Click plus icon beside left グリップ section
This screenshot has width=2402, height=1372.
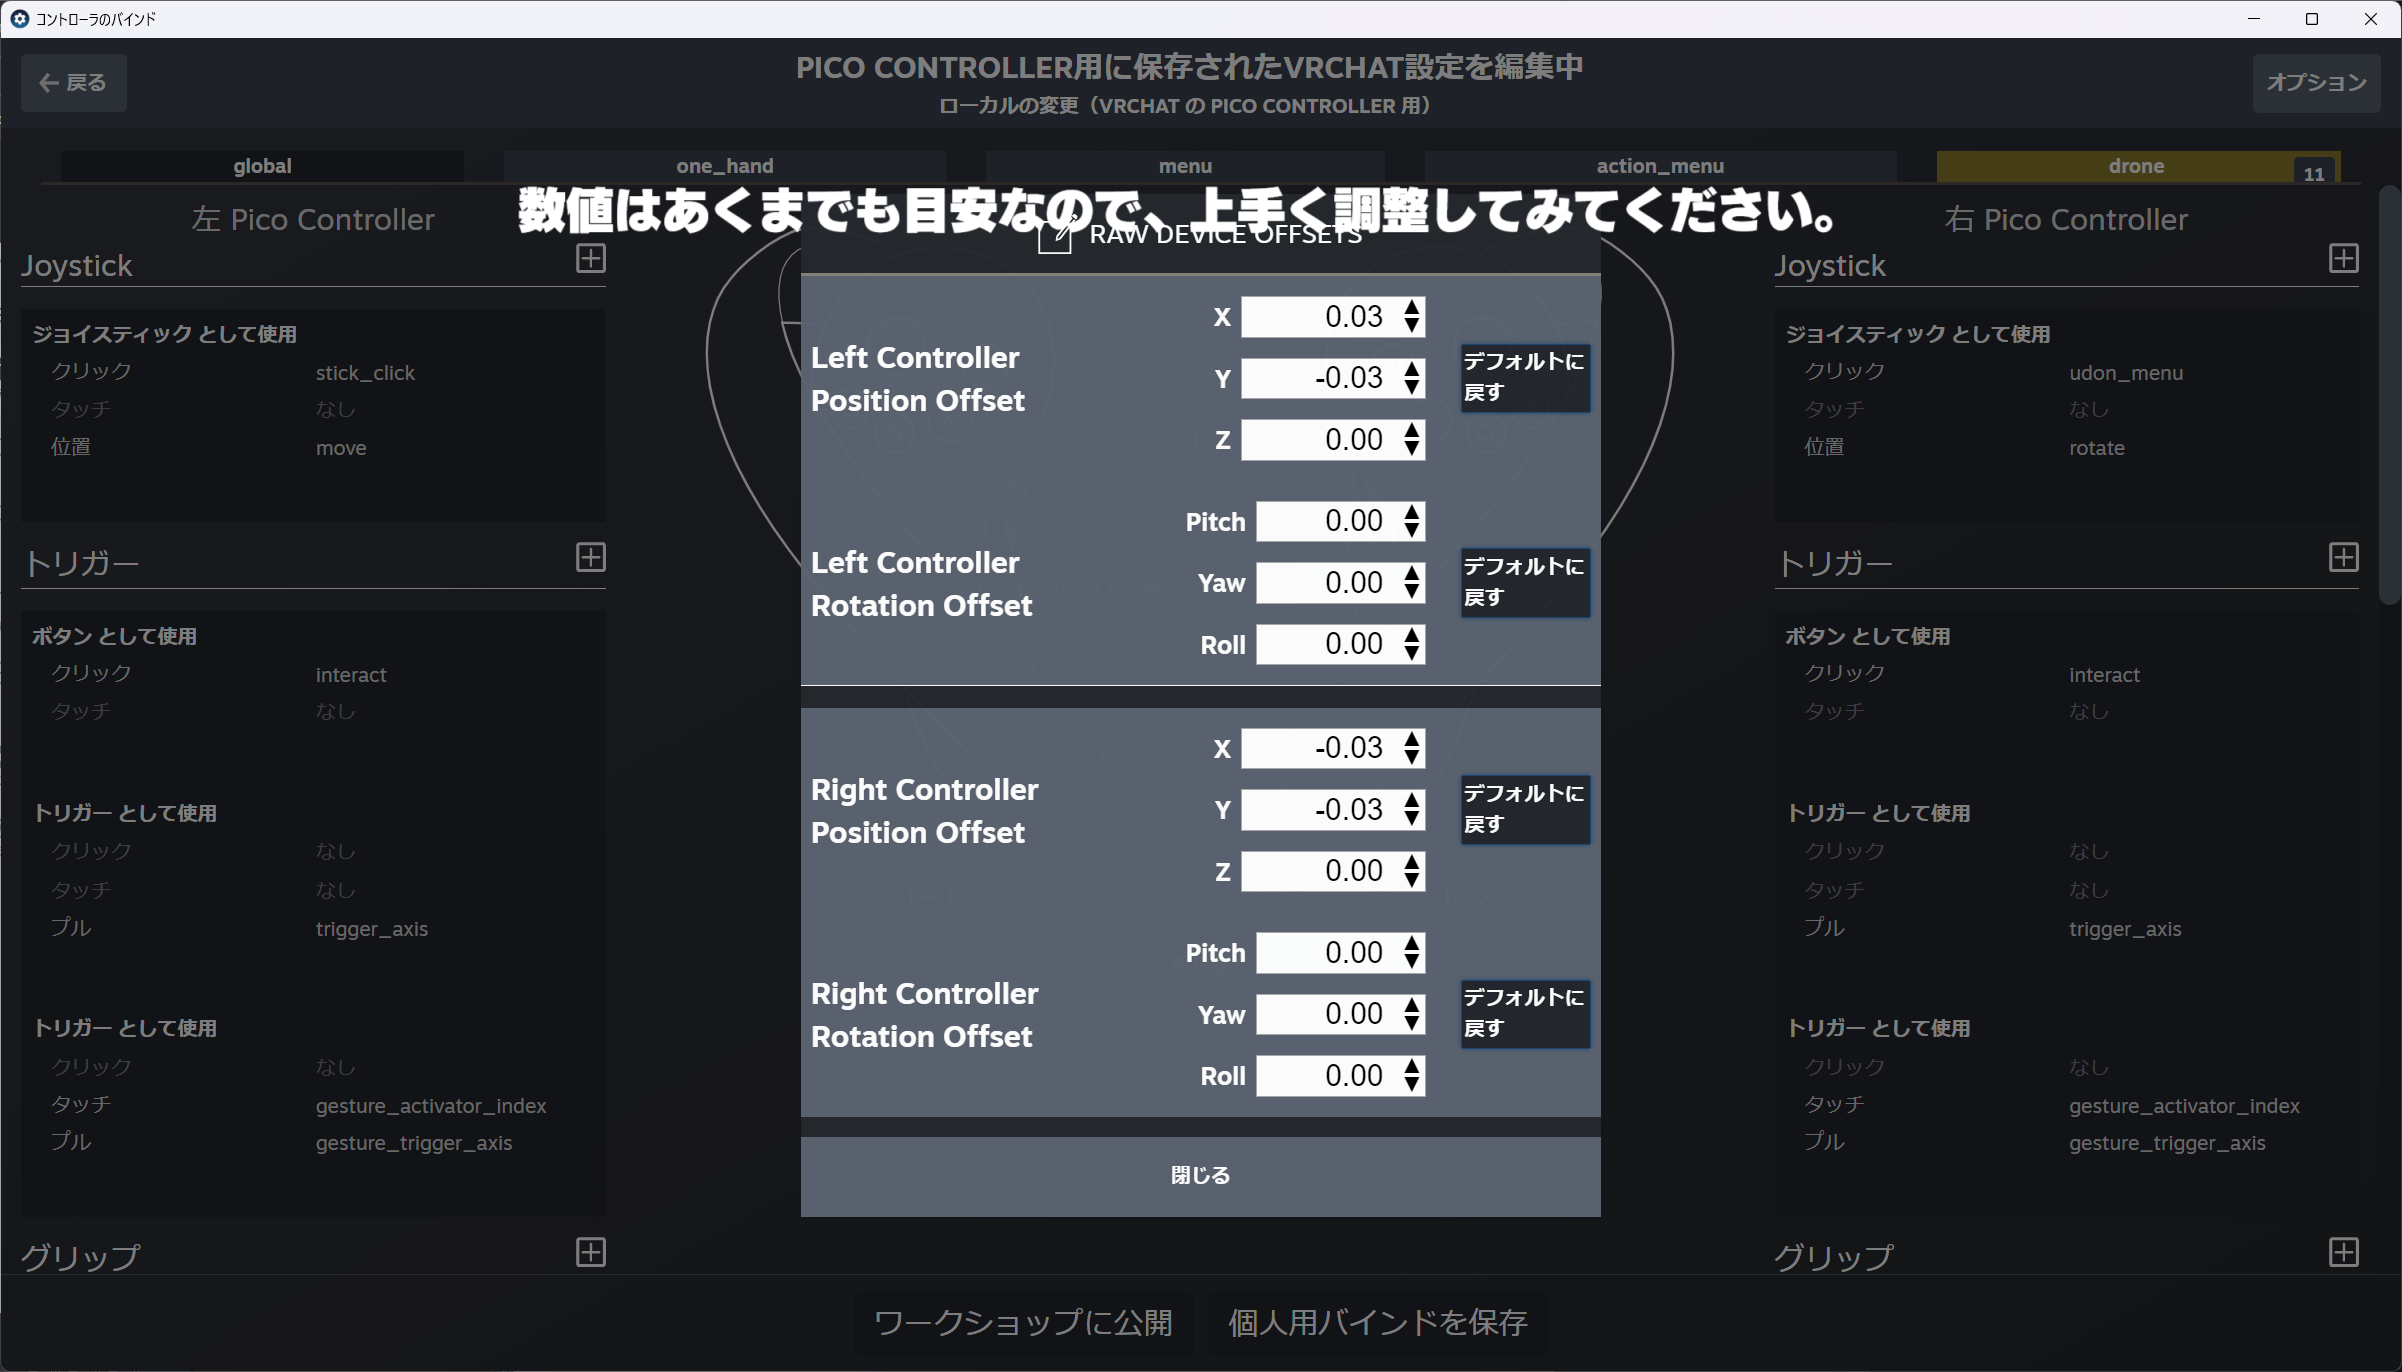[x=590, y=1252]
